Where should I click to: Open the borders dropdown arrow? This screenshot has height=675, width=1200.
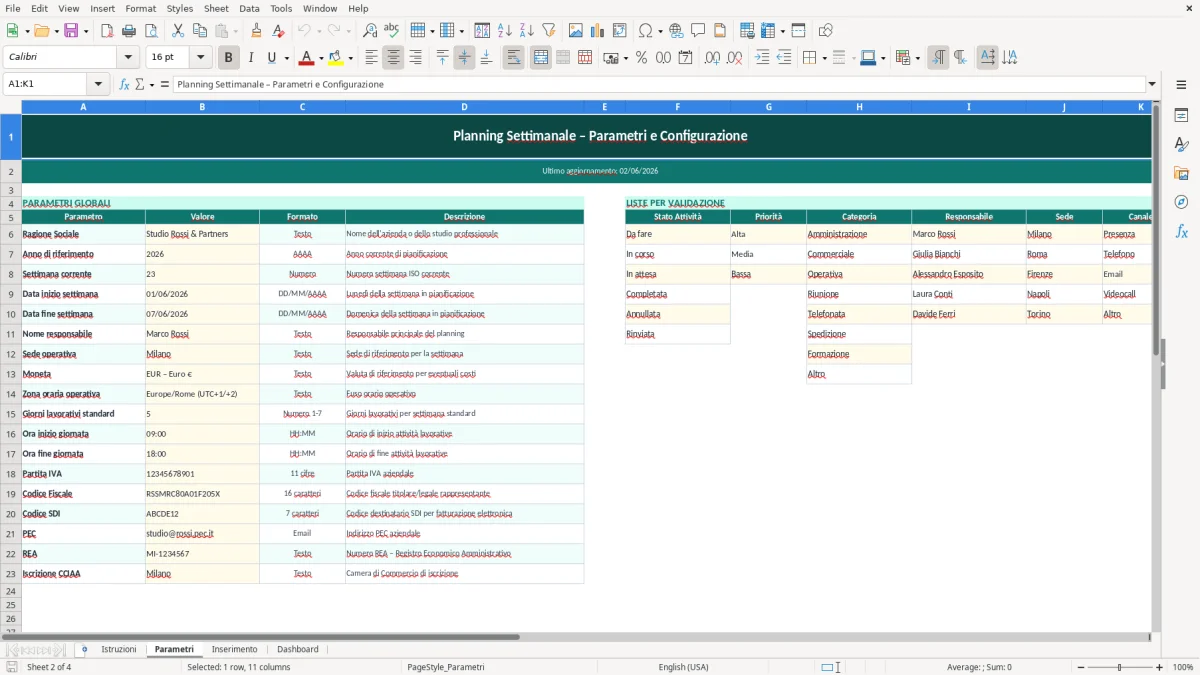click(824, 58)
